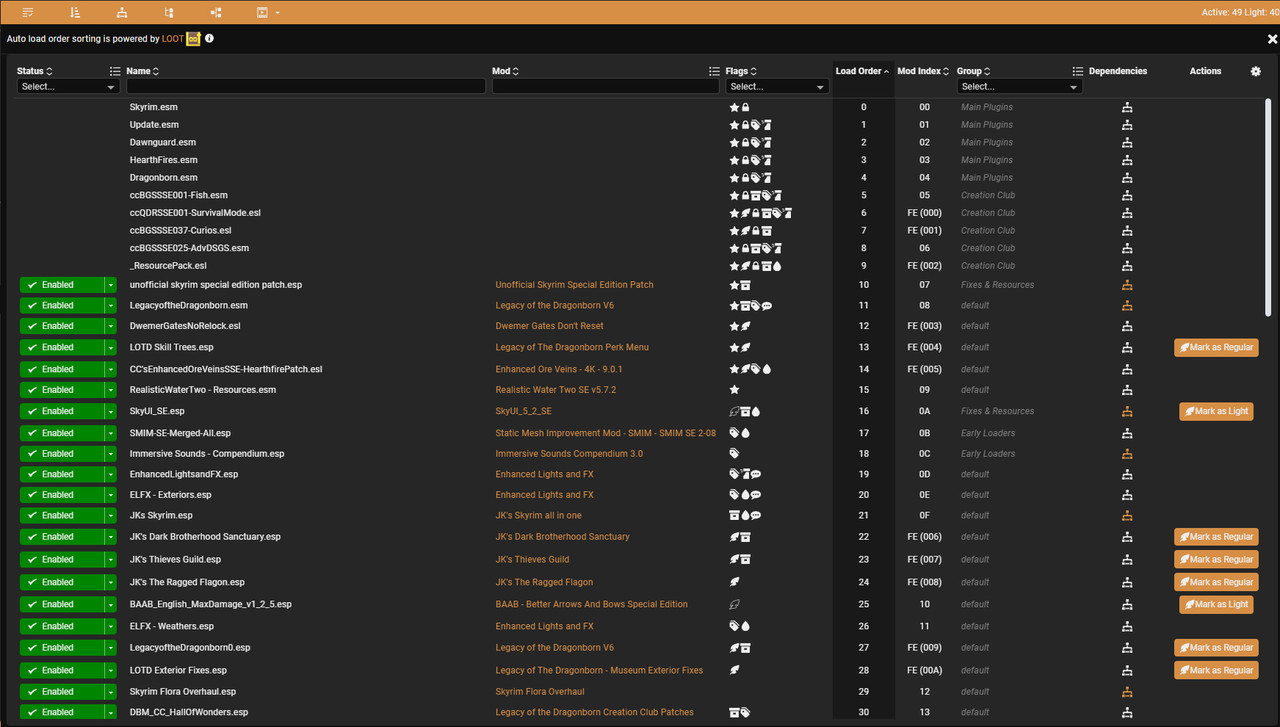Click the Name filter text field
Viewport: 1280px width, 727px height.
click(x=306, y=86)
